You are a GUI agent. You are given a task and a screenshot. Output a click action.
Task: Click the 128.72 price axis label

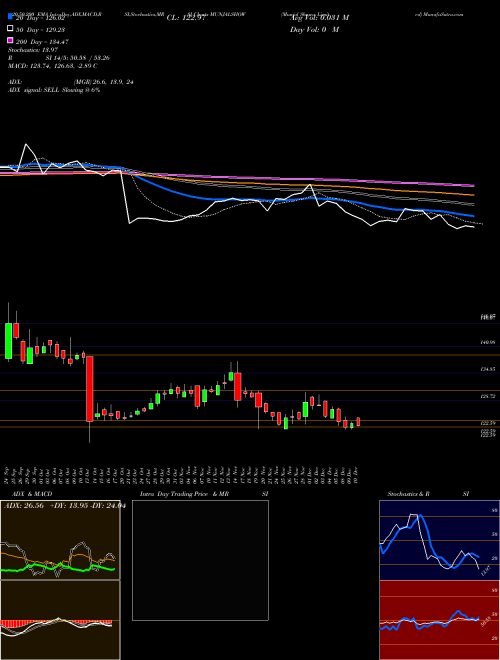tap(488, 397)
